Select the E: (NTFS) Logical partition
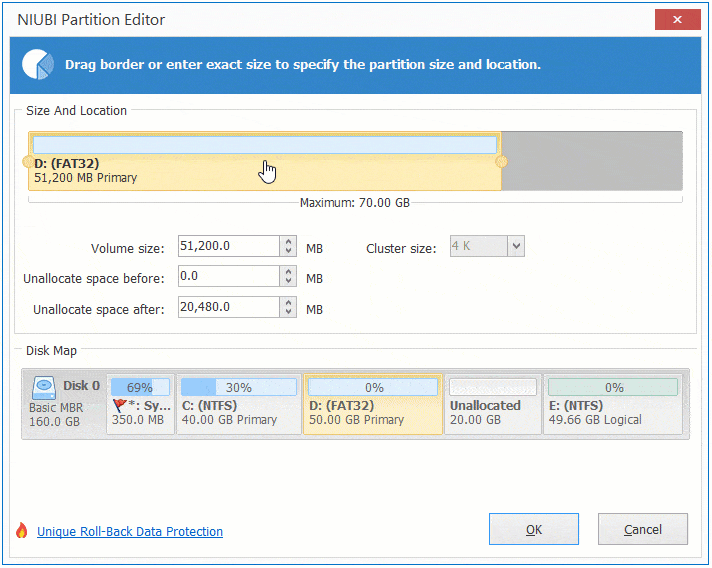The image size is (712, 568). click(x=612, y=404)
